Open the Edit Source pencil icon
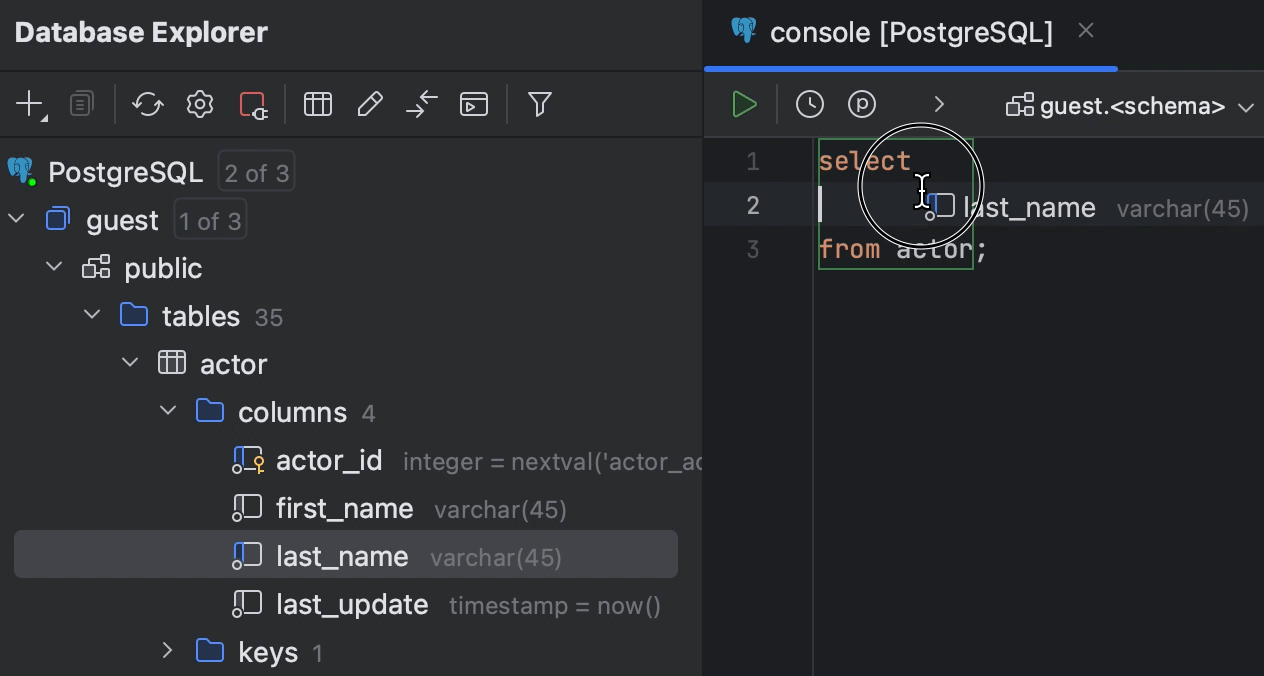This screenshot has height=676, width=1264. click(x=370, y=104)
